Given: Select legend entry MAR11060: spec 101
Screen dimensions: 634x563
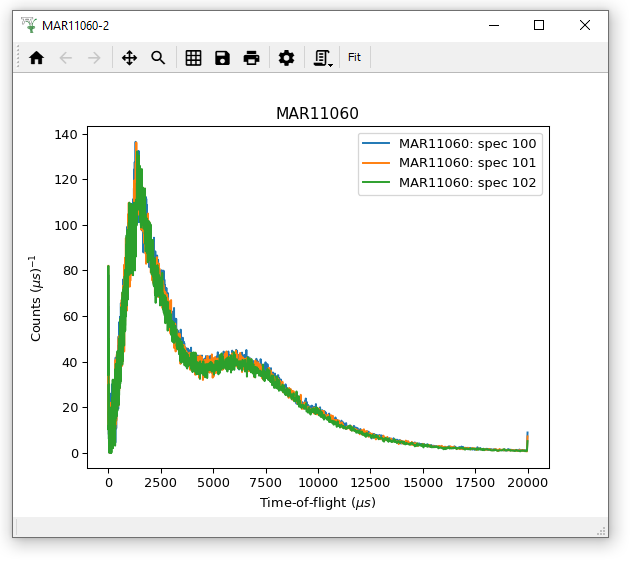Looking at the screenshot, I should [467, 163].
